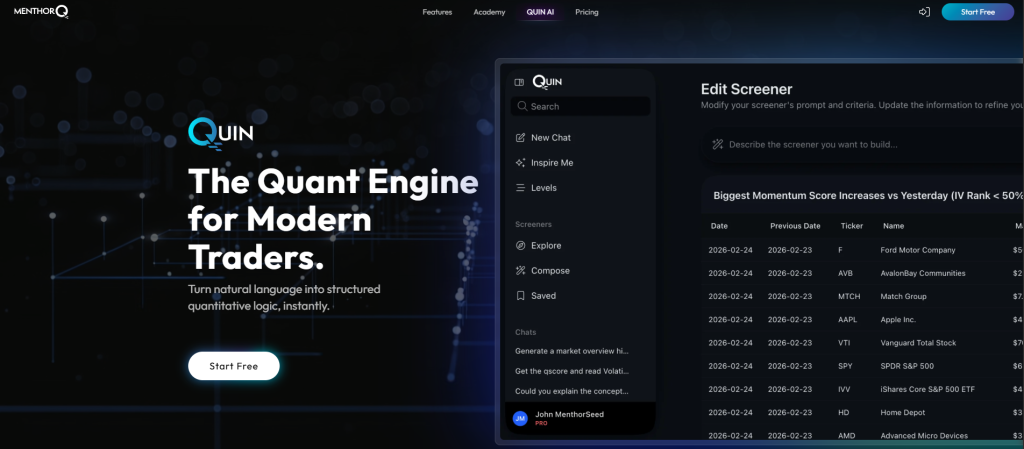Image resolution: width=1024 pixels, height=449 pixels.
Task: Click Vanguard Total Stock name cell
Action: click(x=918, y=343)
